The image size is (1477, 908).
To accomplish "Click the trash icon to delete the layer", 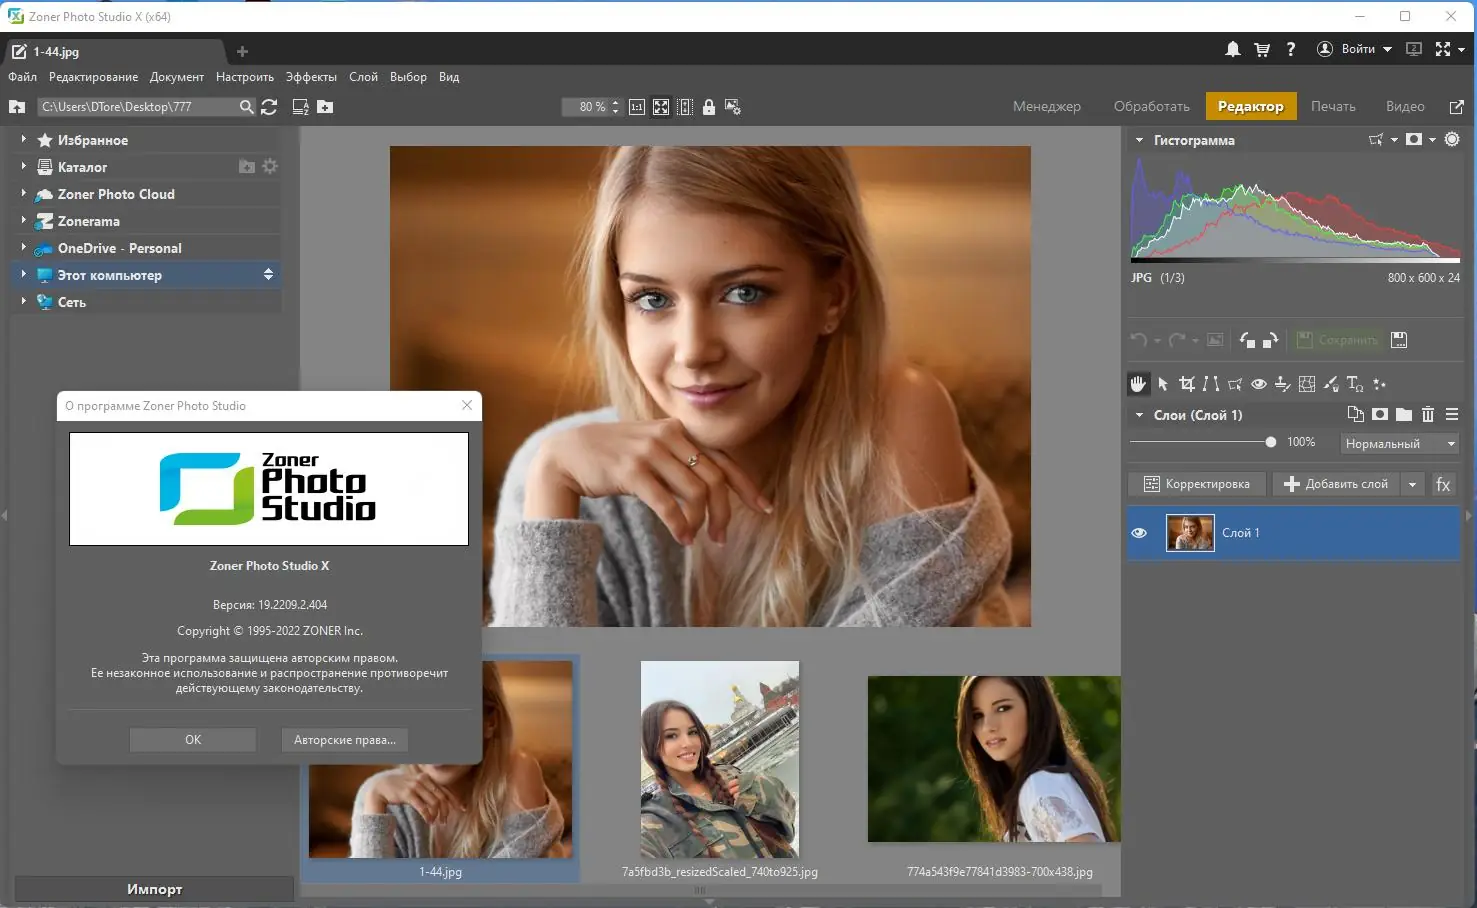I will pyautogui.click(x=1428, y=415).
